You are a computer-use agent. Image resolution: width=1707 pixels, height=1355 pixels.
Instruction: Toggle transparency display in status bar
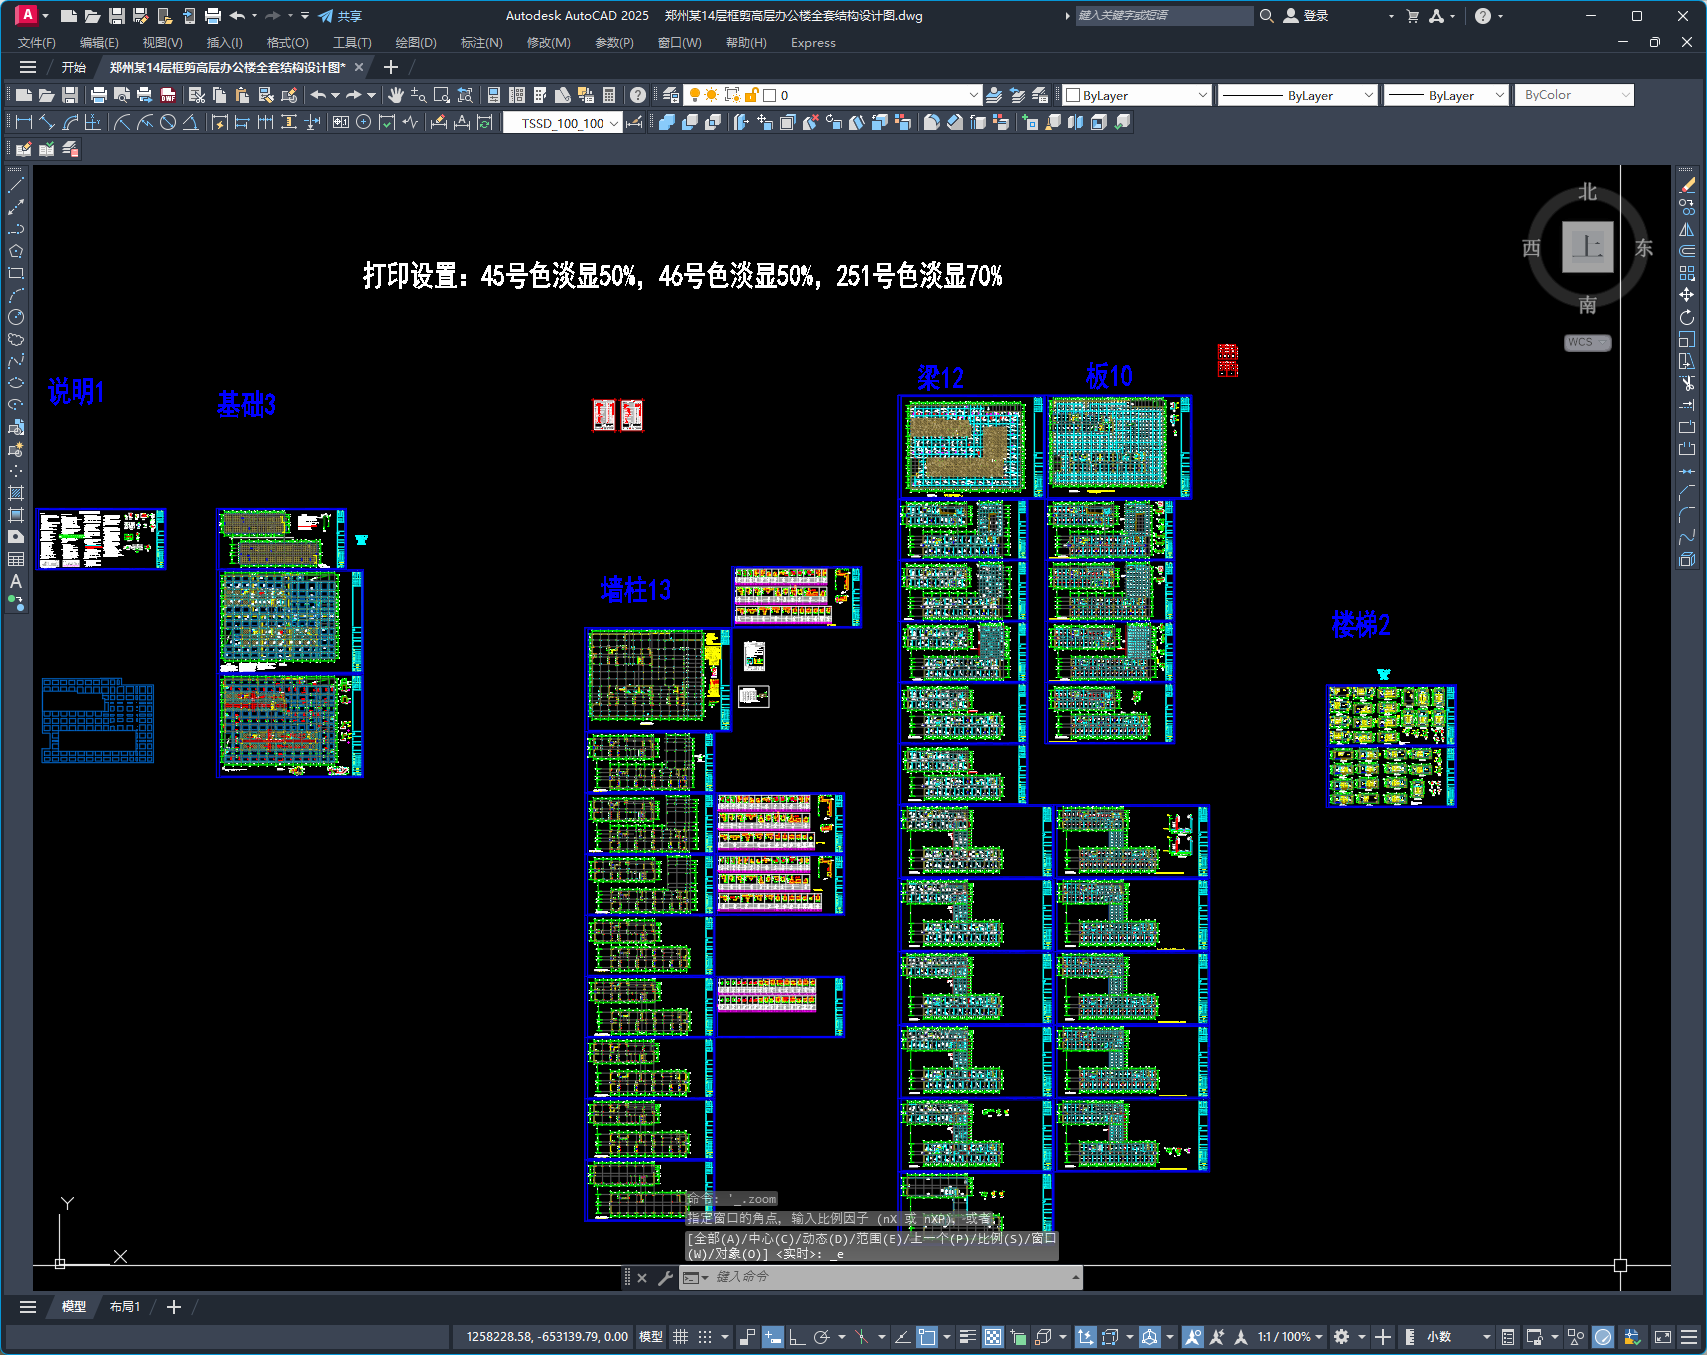tap(993, 1337)
